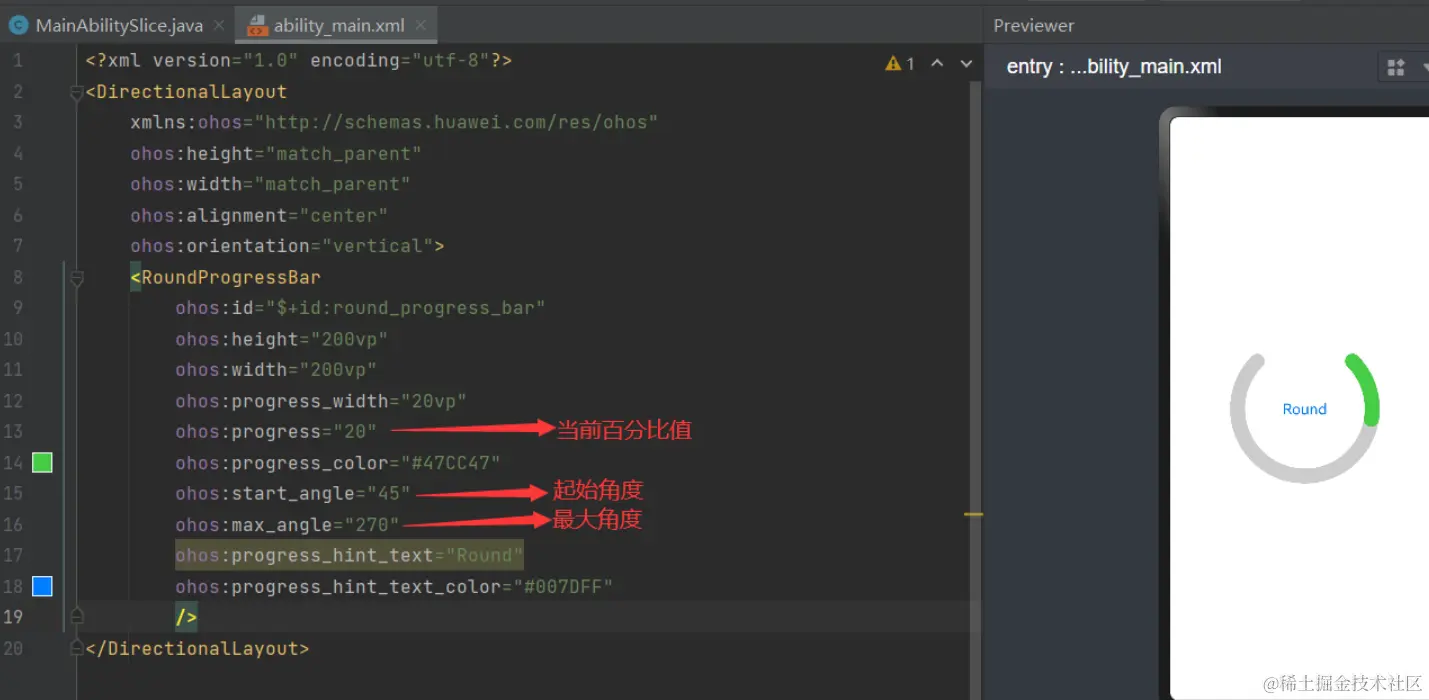Image resolution: width=1429 pixels, height=700 pixels.
Task: Click the entry : ...bility_main.xml preview label
Action: 1114,67
